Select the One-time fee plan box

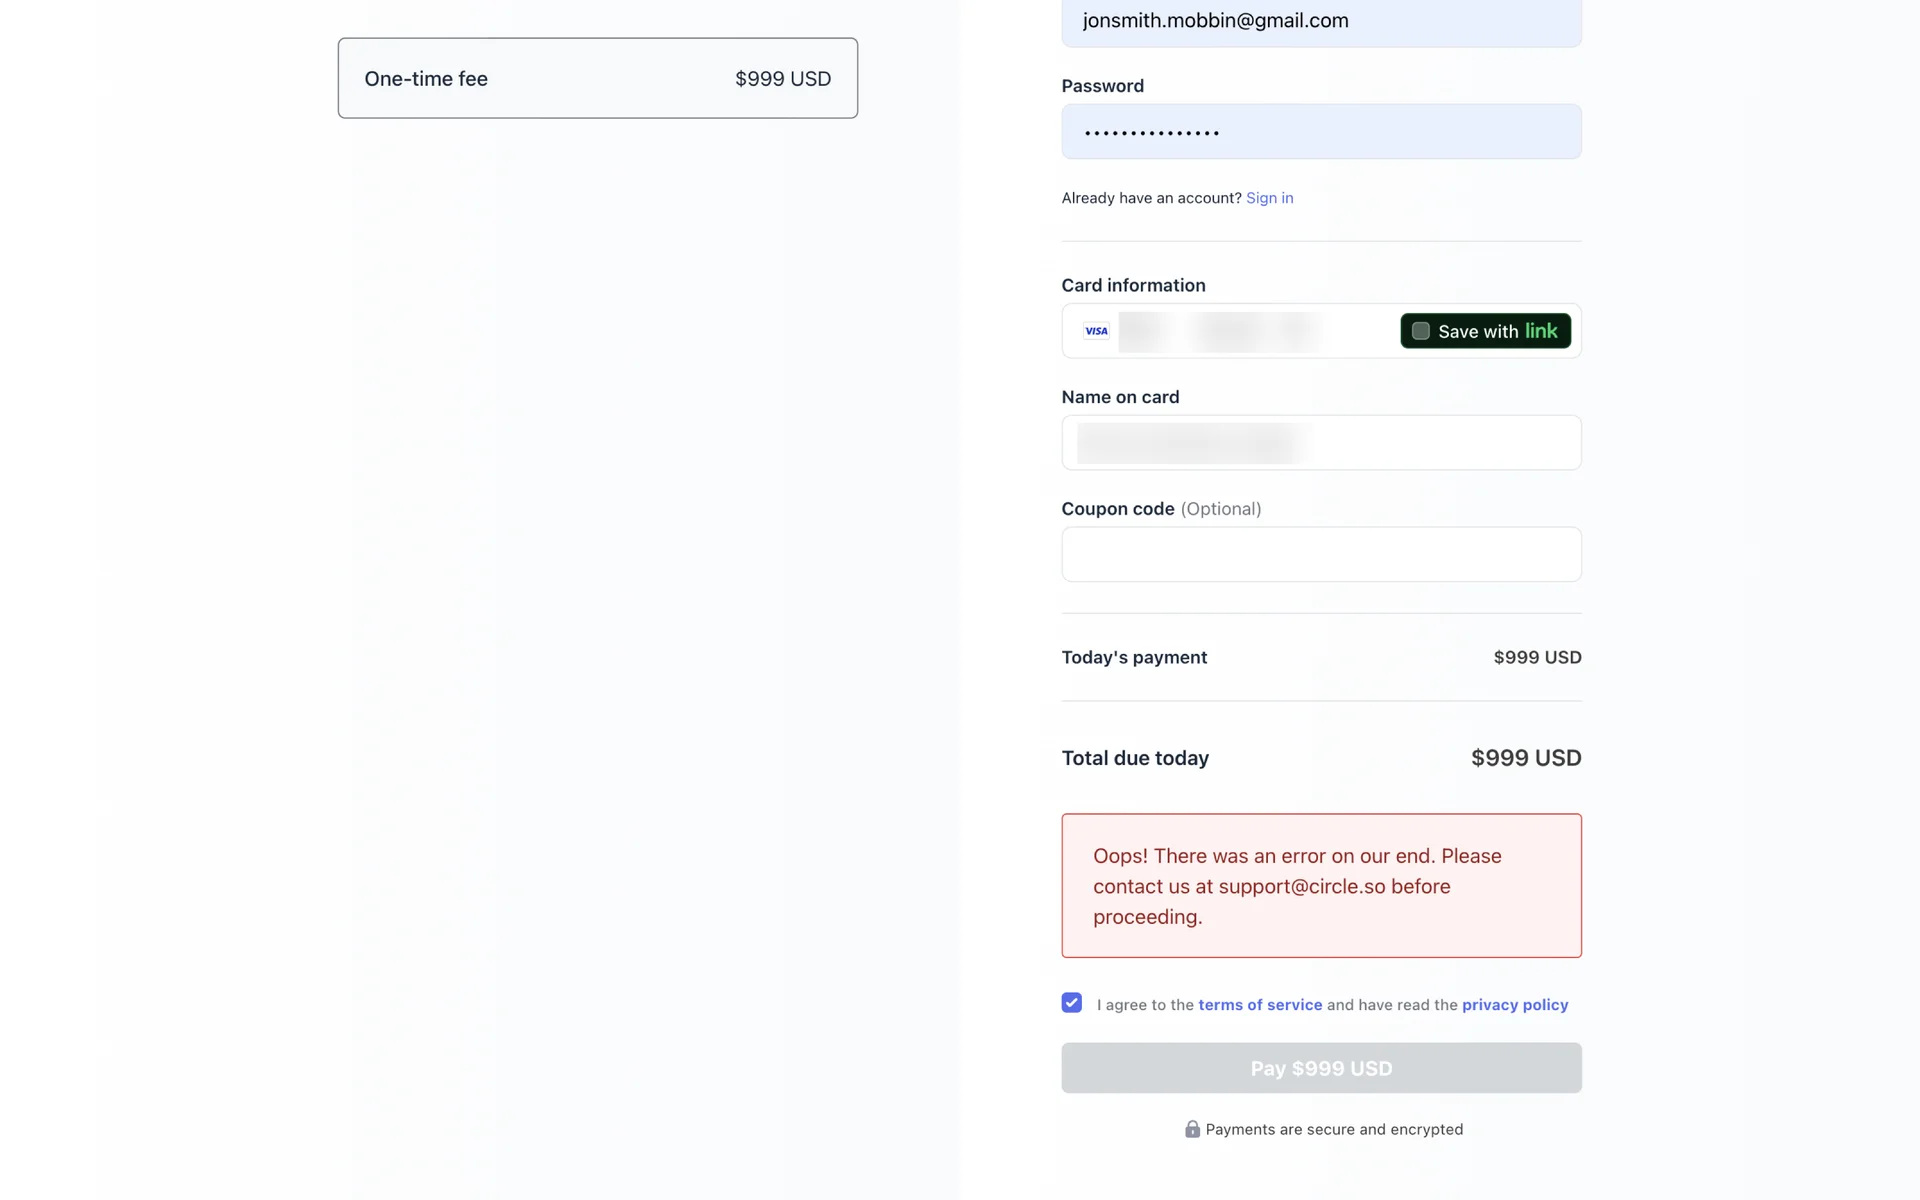(x=597, y=78)
